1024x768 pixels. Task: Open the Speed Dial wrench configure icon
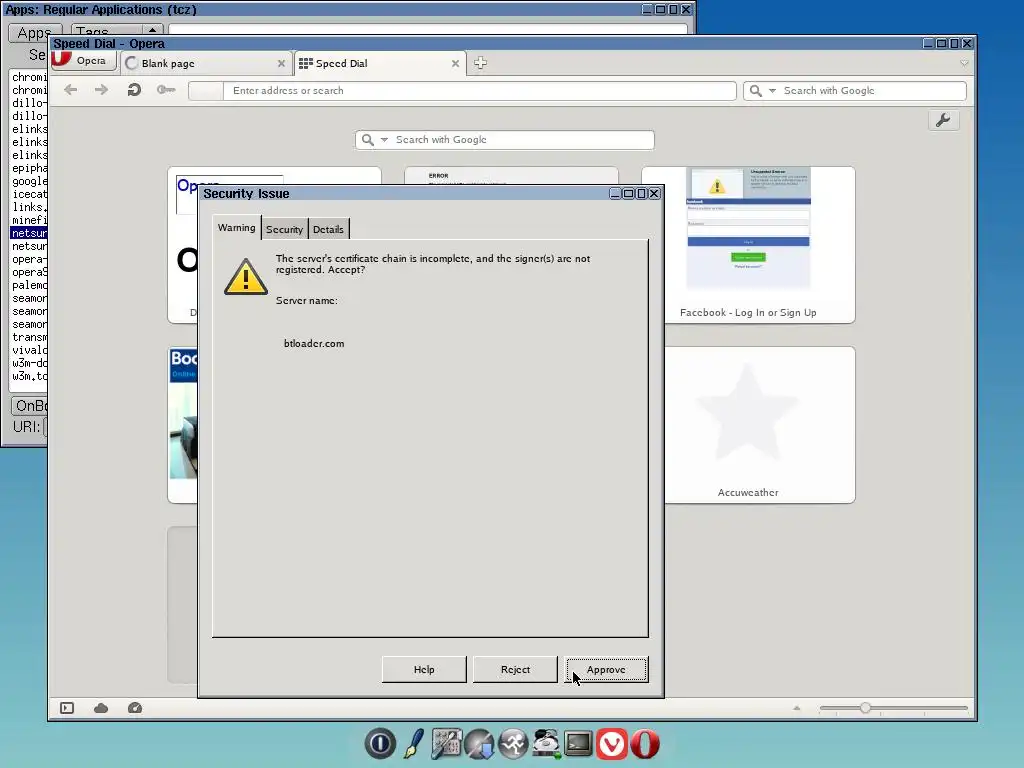point(943,120)
